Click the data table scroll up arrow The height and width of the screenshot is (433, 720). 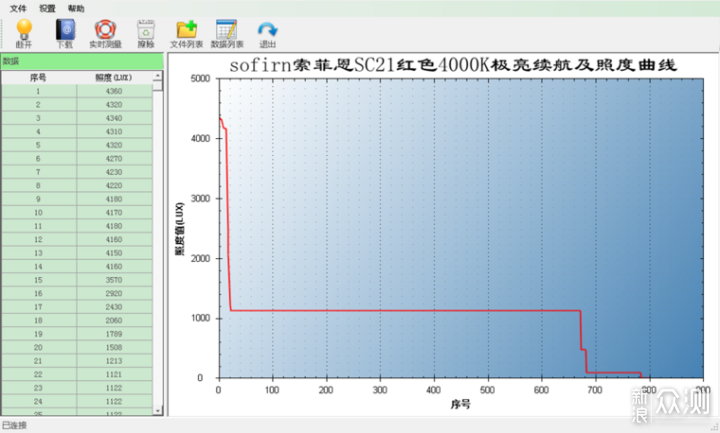pyautogui.click(x=158, y=75)
